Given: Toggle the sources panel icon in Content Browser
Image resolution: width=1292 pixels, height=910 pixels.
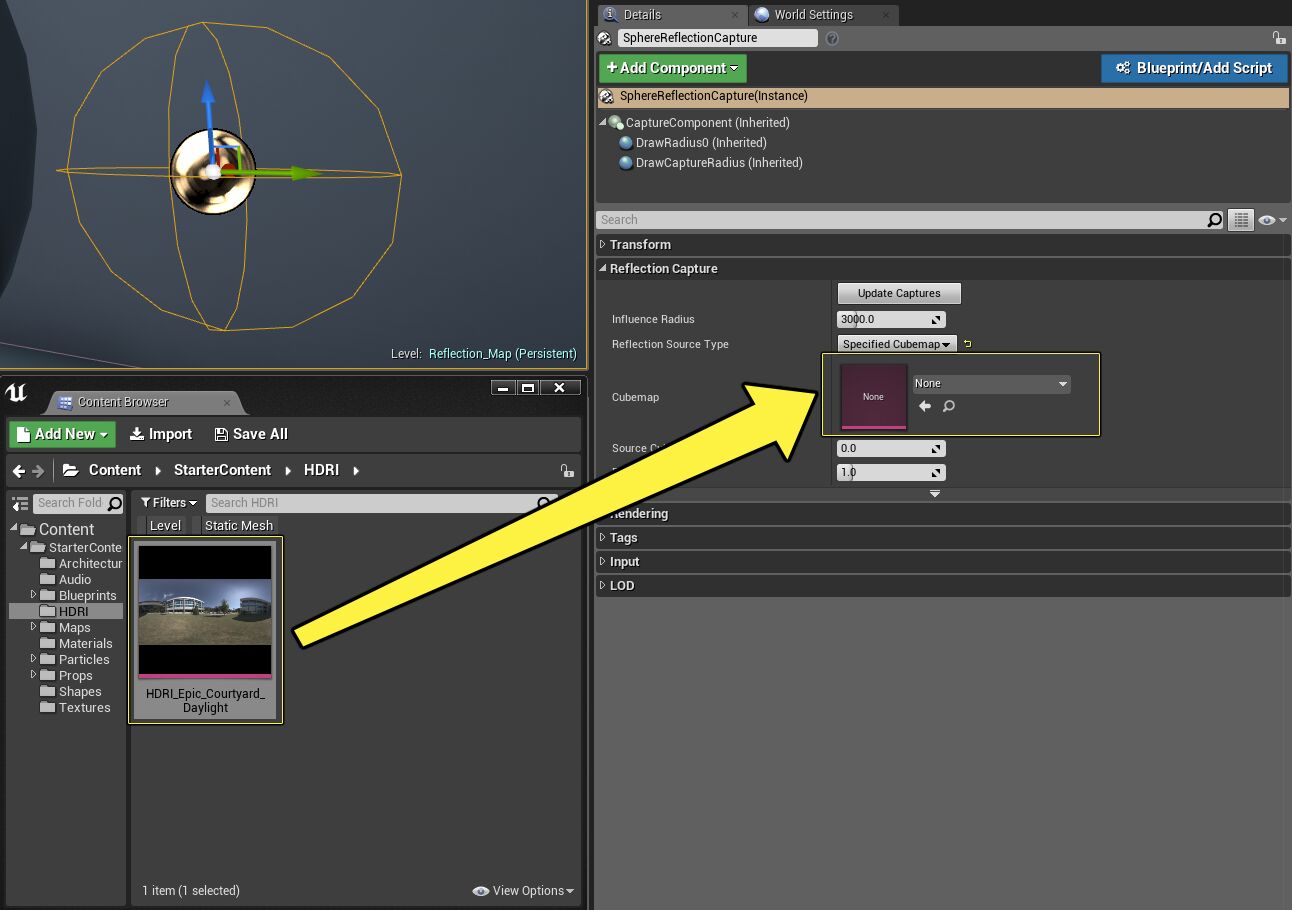Looking at the screenshot, I should point(20,503).
